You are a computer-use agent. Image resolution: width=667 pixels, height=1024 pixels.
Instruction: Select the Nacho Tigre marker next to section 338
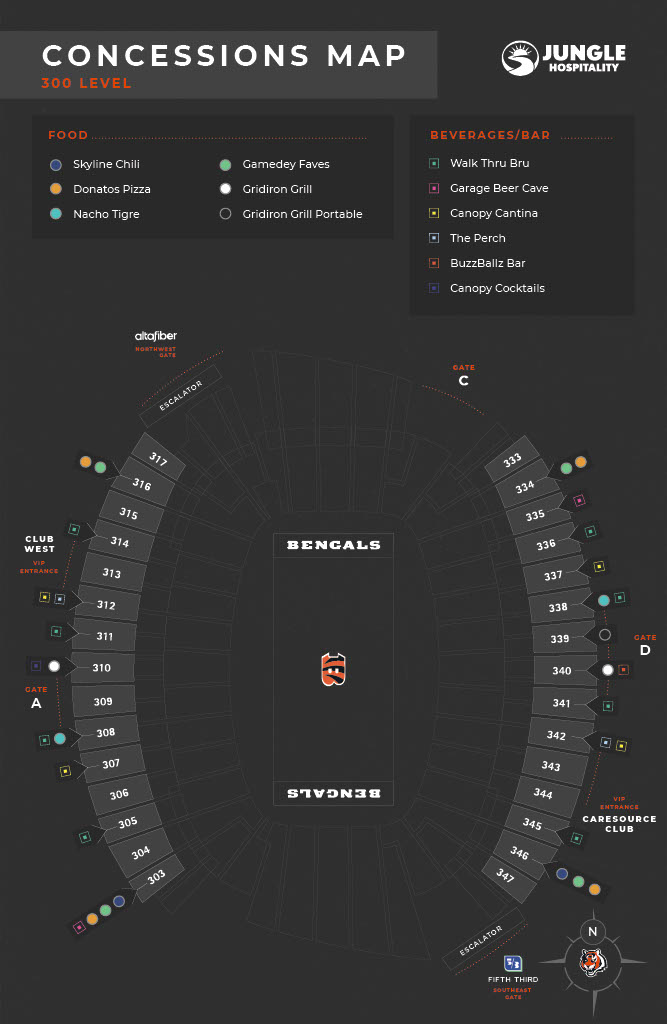pos(603,600)
